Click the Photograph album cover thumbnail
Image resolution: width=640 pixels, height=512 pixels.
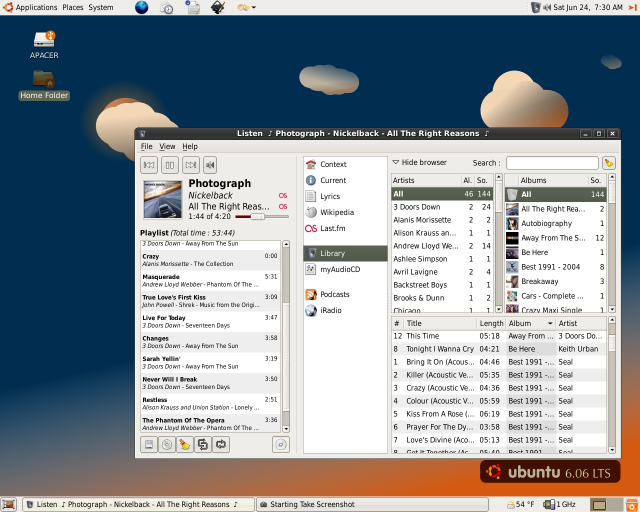[x=162, y=199]
